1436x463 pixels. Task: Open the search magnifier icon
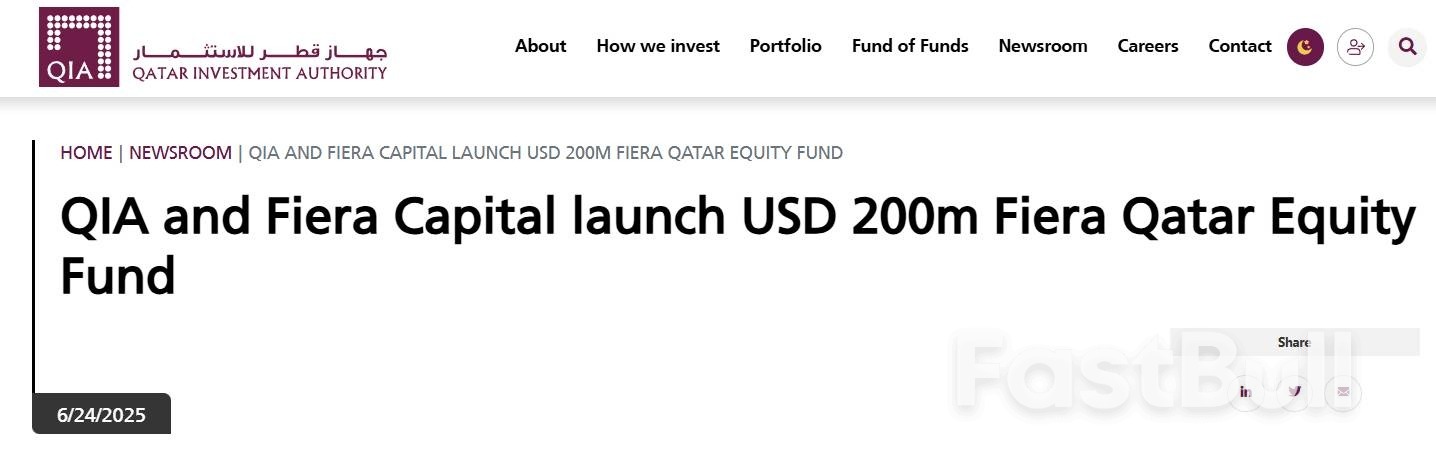[x=1407, y=47]
